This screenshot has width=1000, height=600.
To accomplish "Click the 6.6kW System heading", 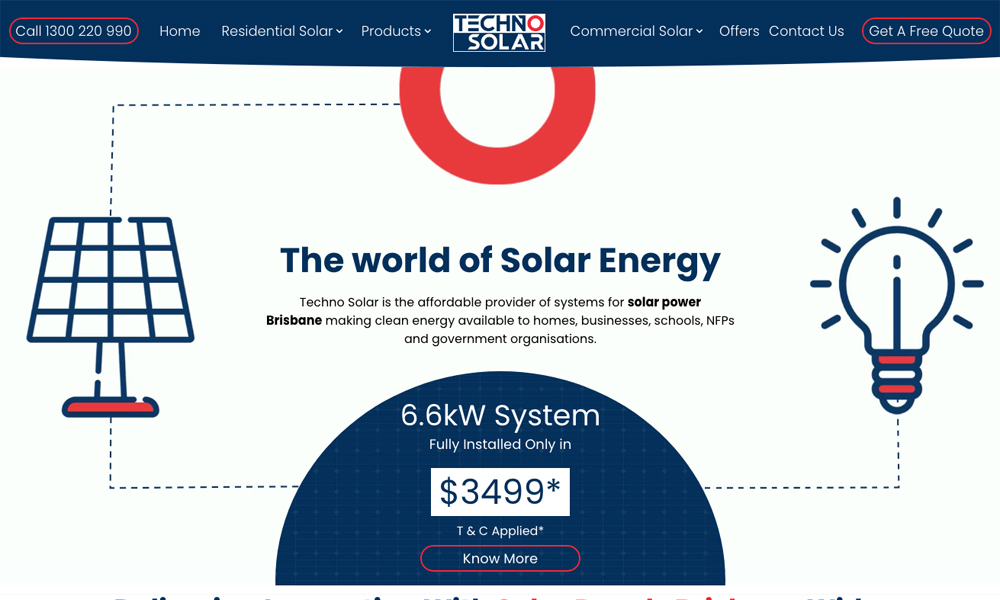I will (500, 415).
